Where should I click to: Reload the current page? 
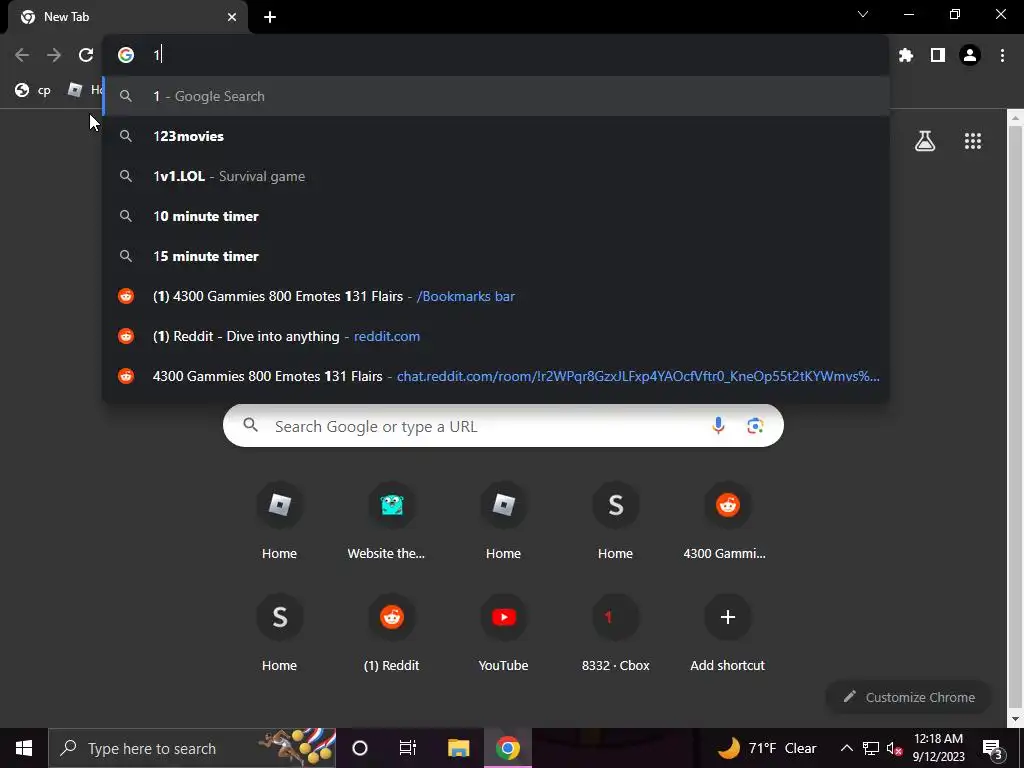click(x=86, y=55)
